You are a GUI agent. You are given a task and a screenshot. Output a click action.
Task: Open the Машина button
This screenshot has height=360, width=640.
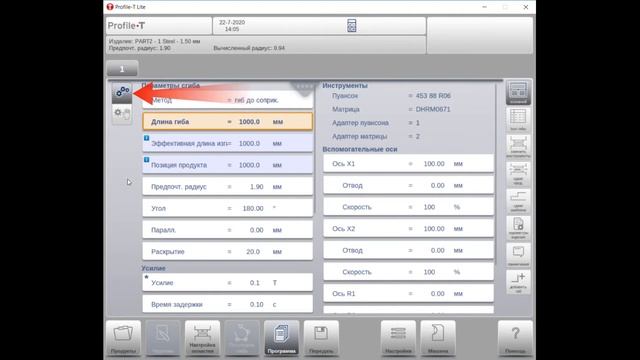438,338
